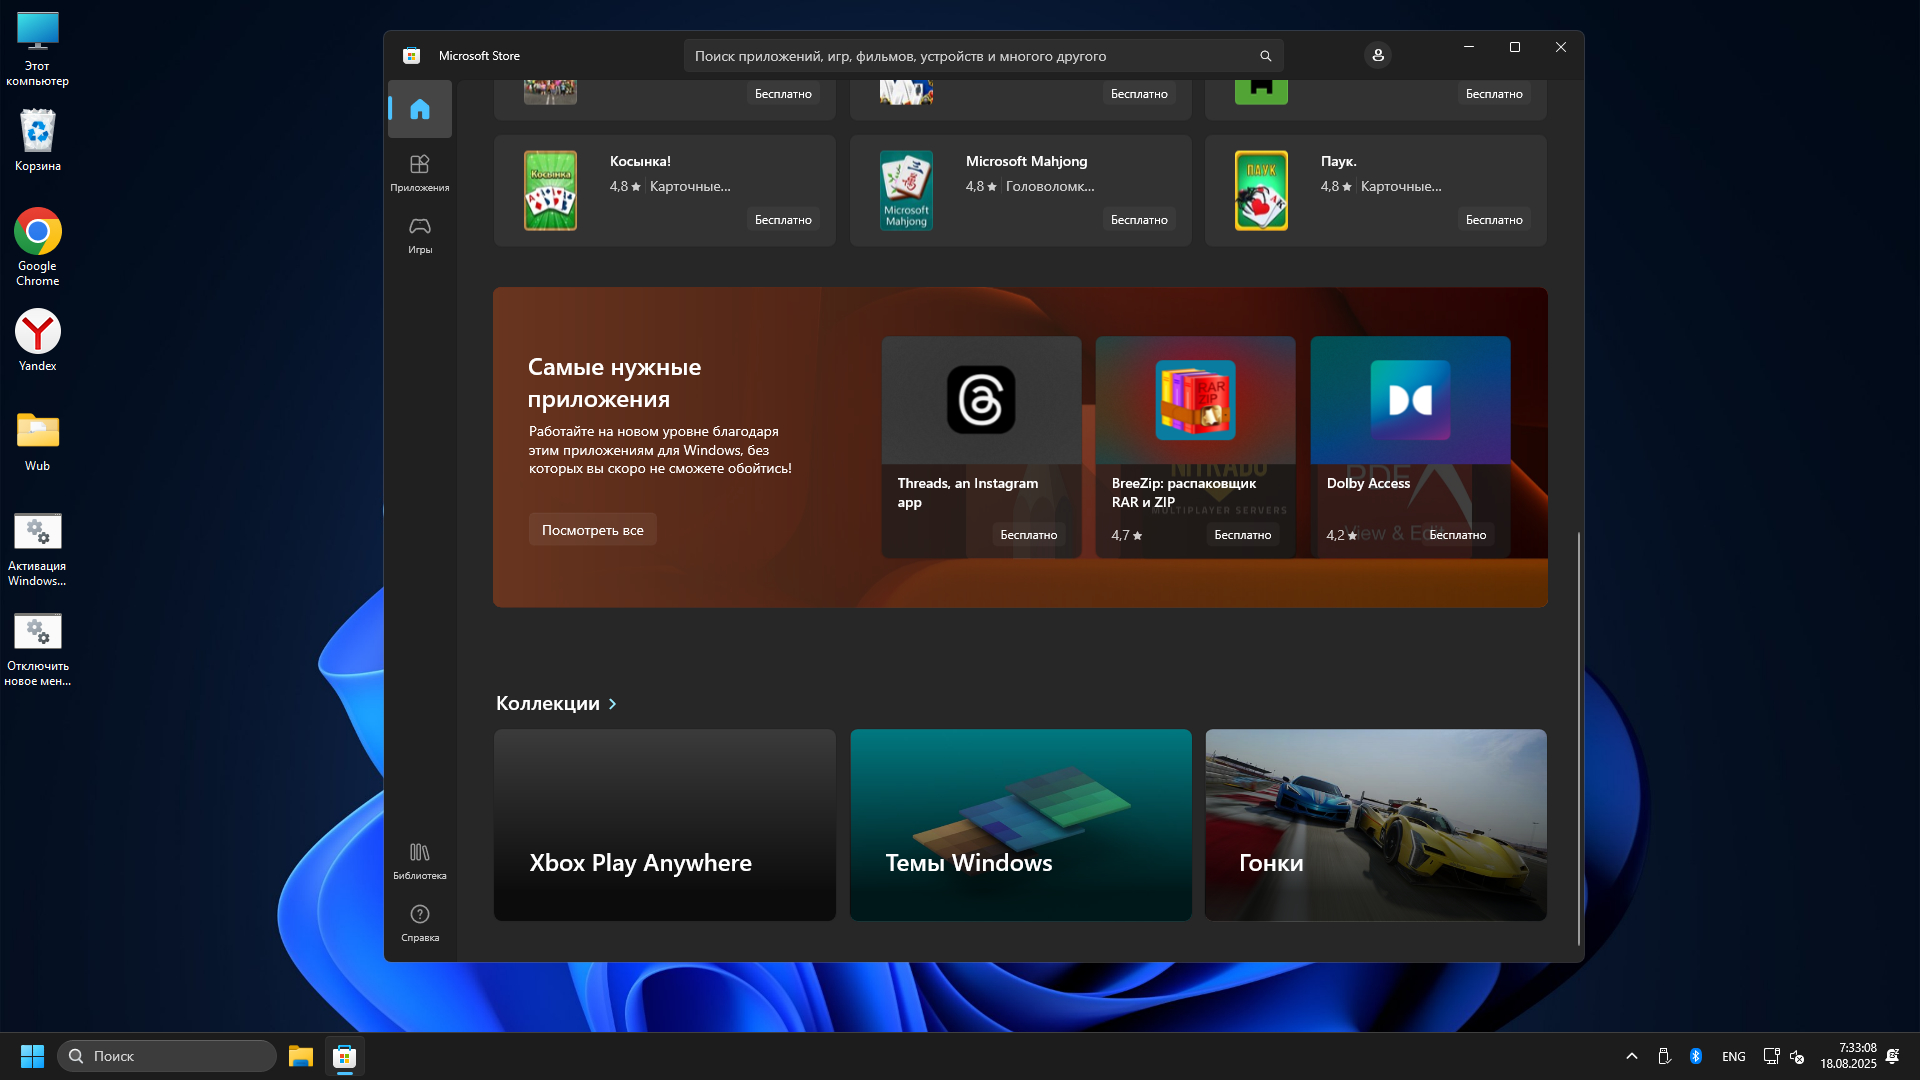Image resolution: width=1920 pixels, height=1080 pixels.
Task: Expand the Коллекции section chevron
Action: [x=613, y=704]
